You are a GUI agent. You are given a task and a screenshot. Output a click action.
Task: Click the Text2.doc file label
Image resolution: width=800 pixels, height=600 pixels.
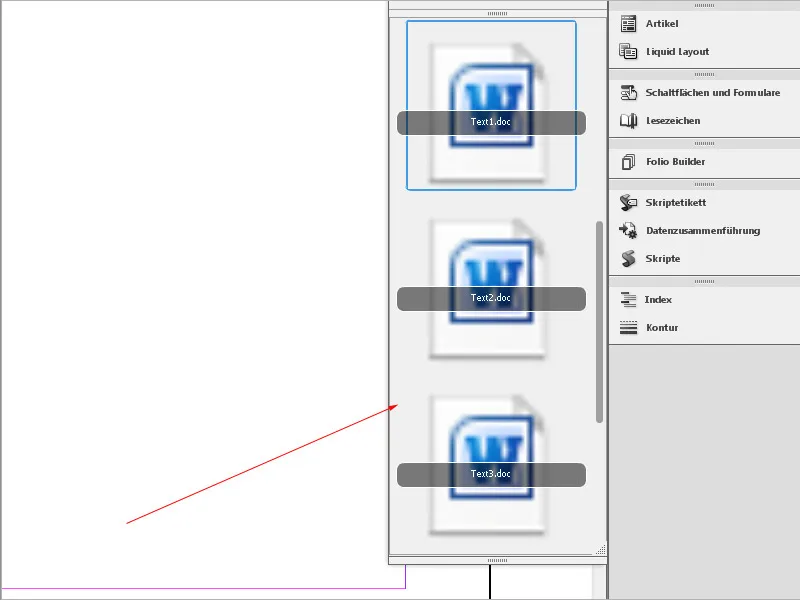[491, 296]
